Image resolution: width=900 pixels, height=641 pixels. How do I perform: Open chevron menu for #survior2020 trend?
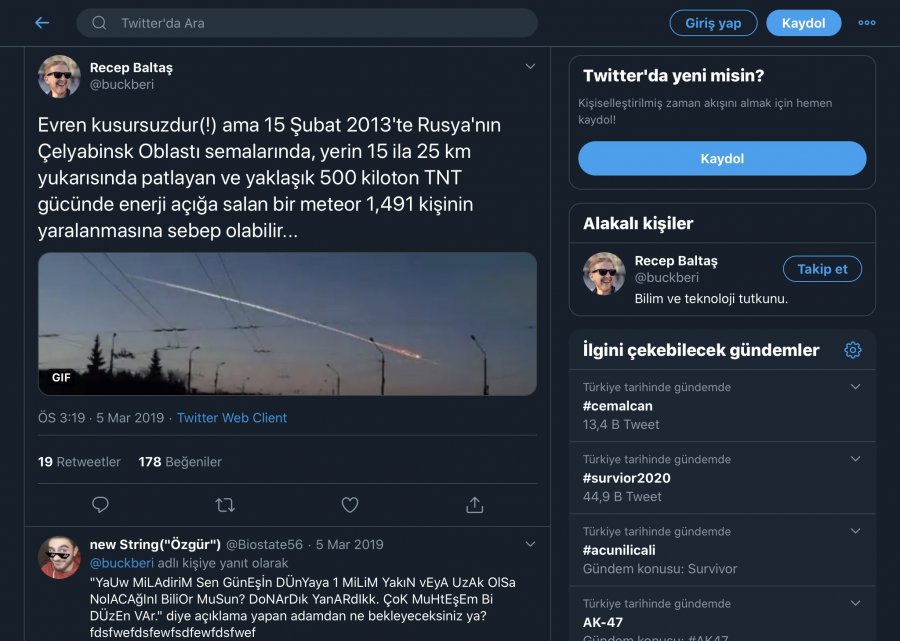point(855,459)
